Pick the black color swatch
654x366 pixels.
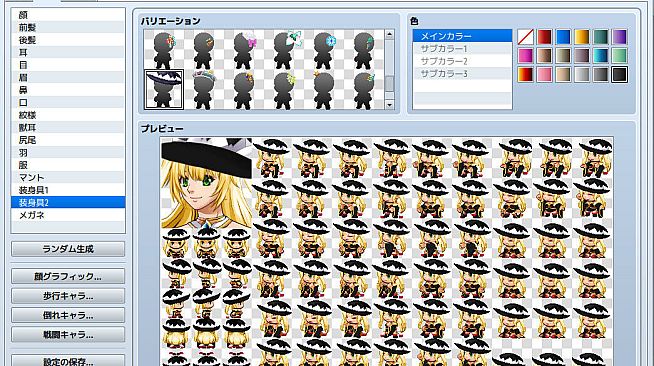click(619, 74)
